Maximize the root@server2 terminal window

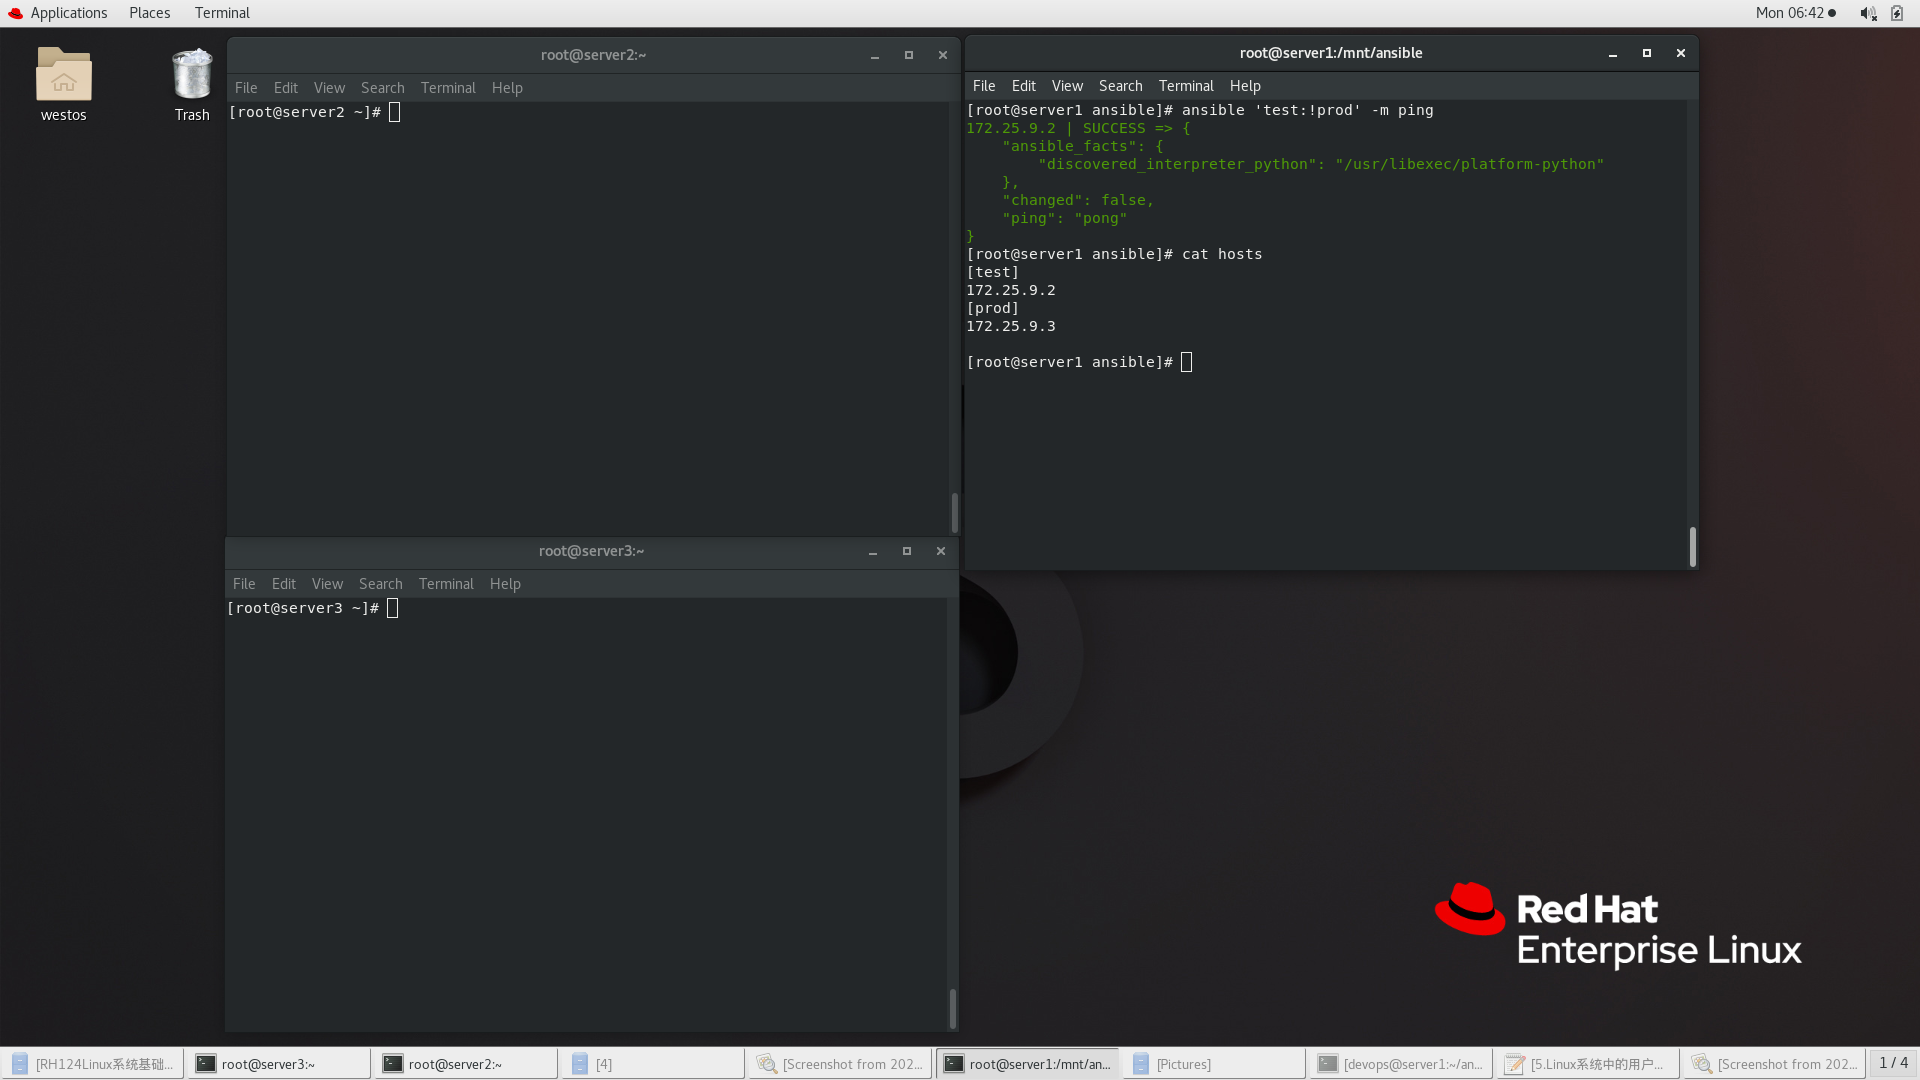click(909, 55)
